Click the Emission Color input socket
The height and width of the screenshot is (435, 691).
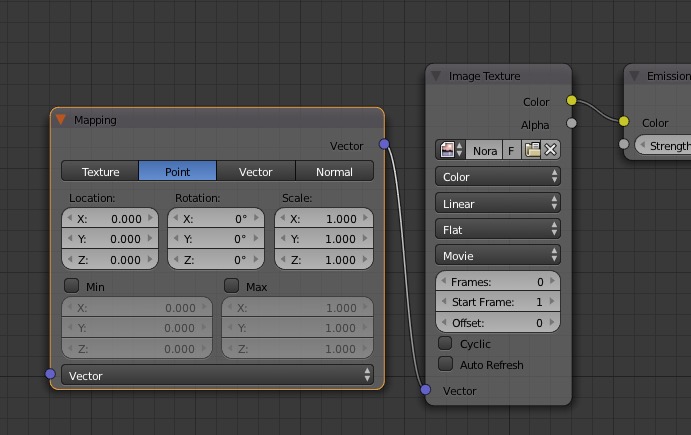[624, 121]
